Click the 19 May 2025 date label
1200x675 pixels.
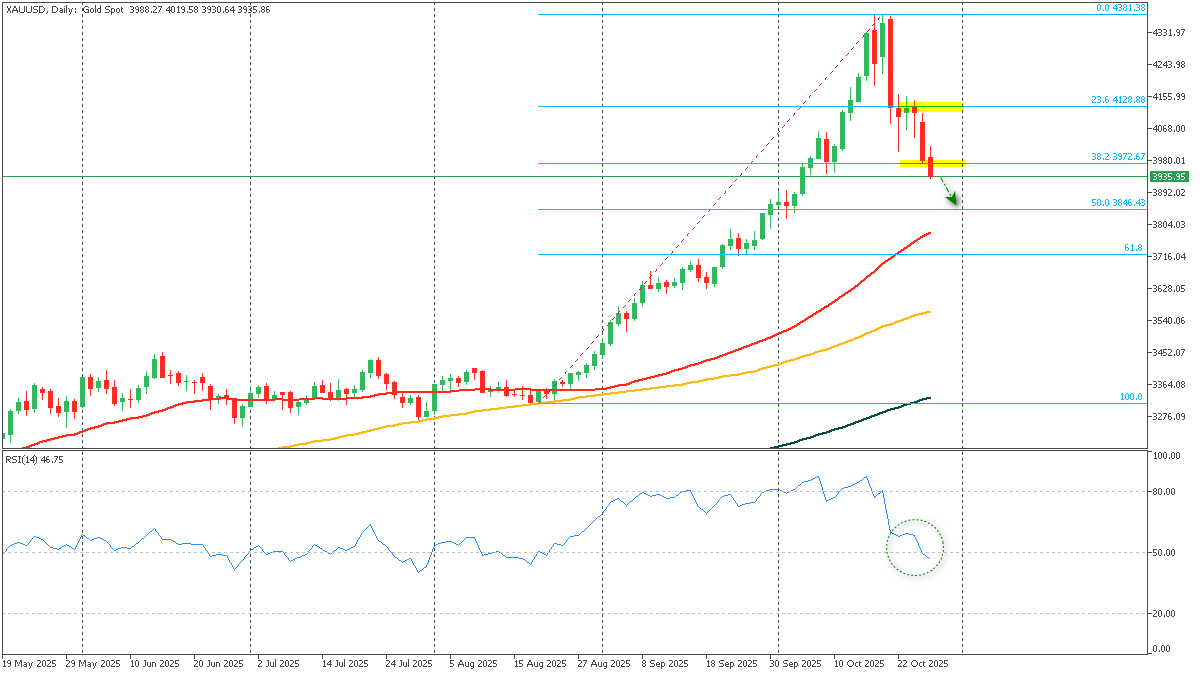point(28,663)
